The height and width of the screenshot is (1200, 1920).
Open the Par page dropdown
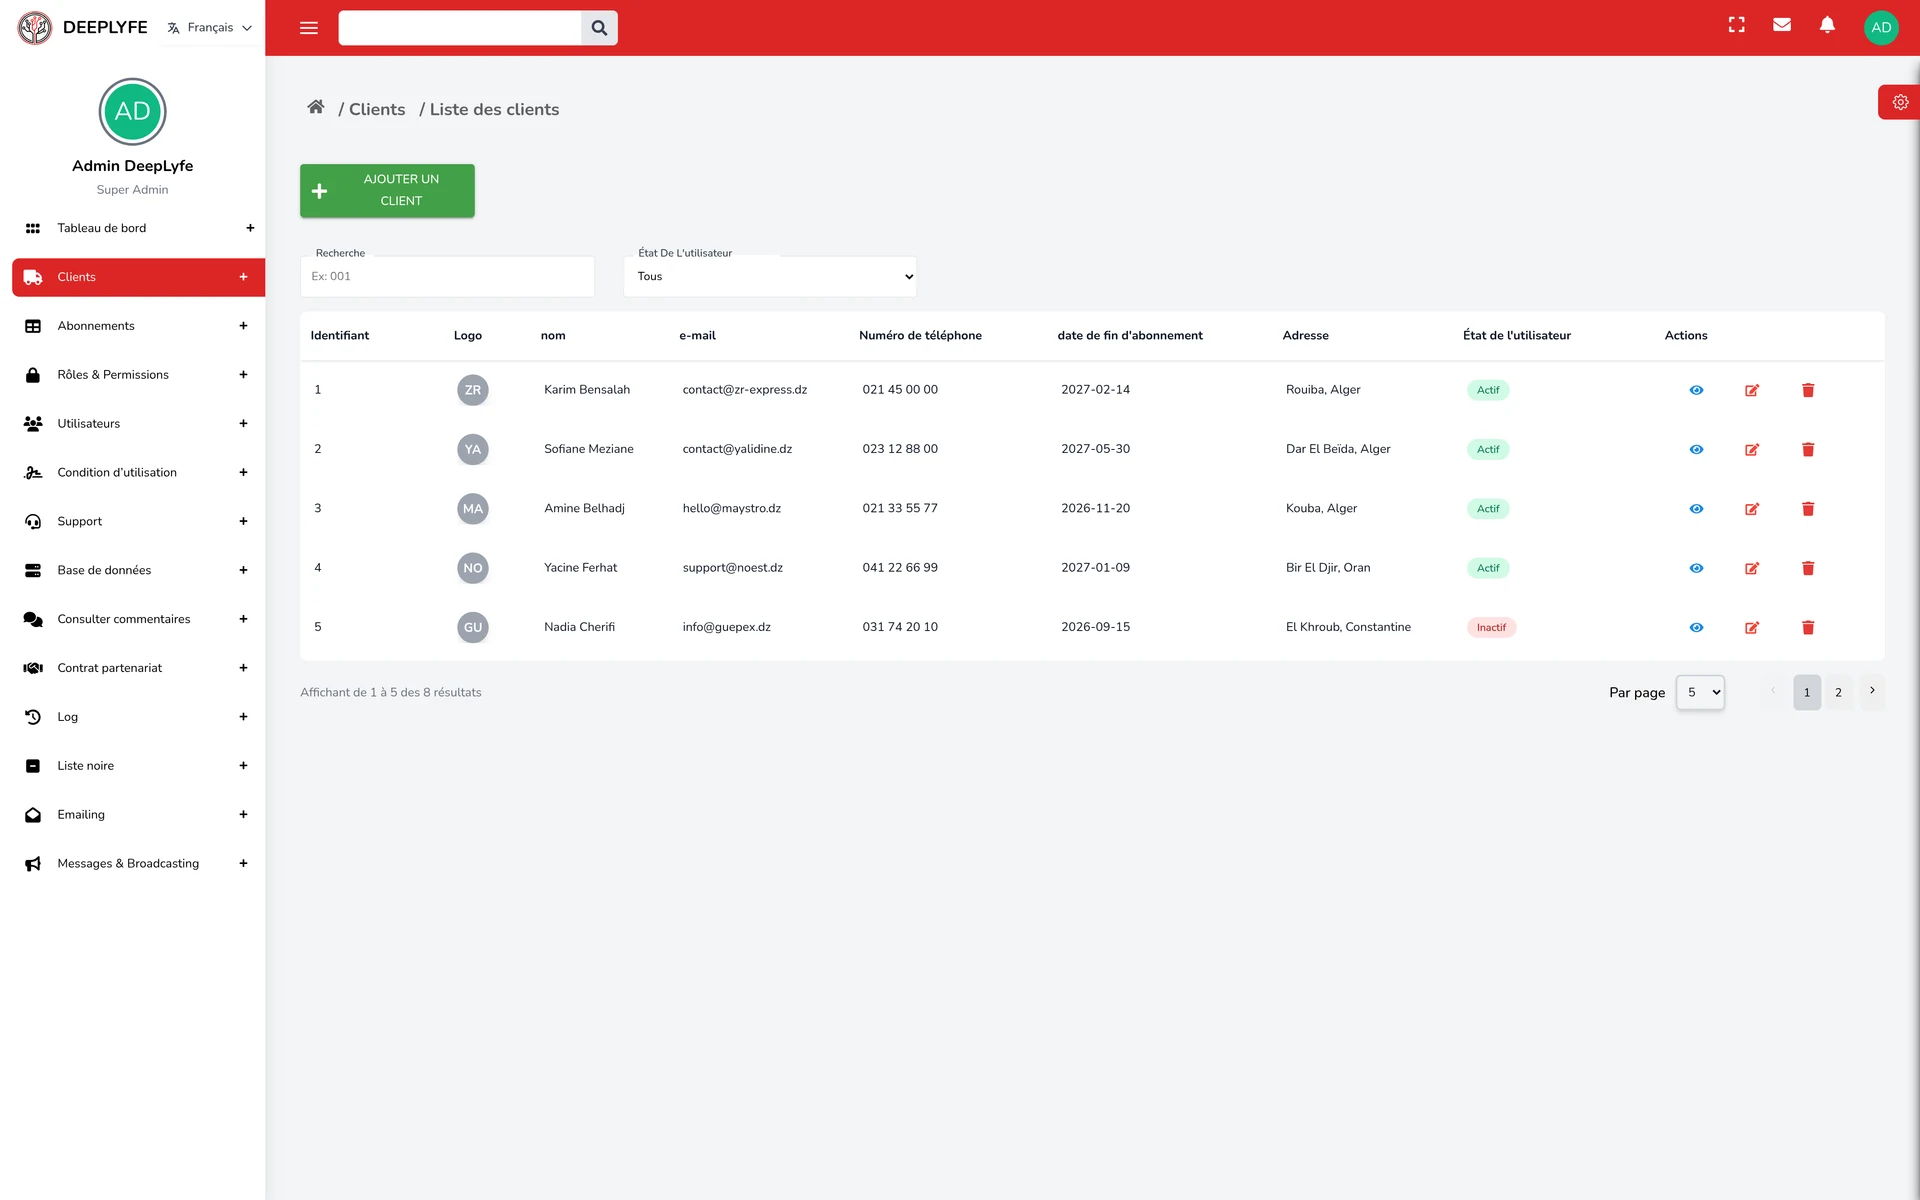coord(1700,692)
